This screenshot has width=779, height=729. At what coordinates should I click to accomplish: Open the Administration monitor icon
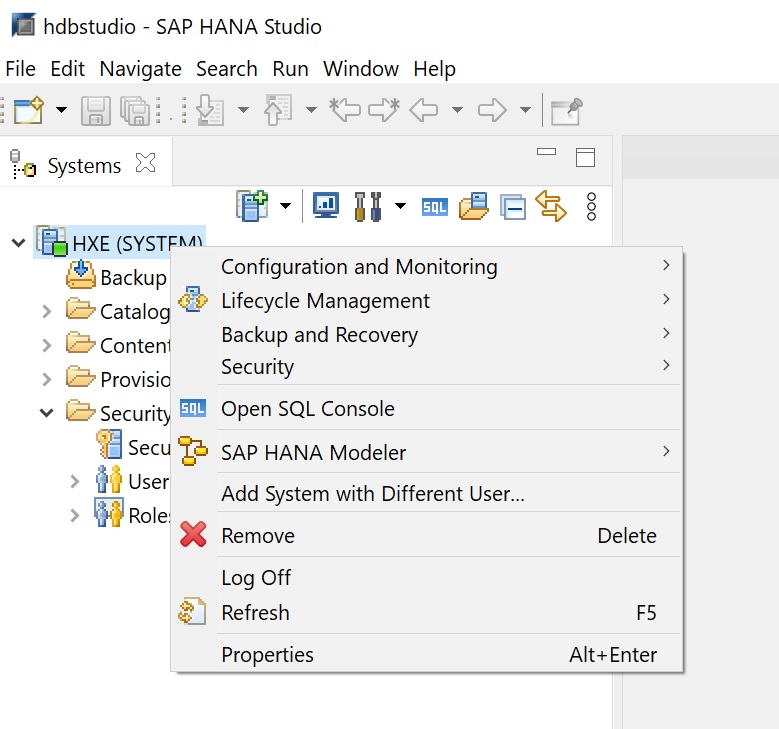pyautogui.click(x=326, y=206)
